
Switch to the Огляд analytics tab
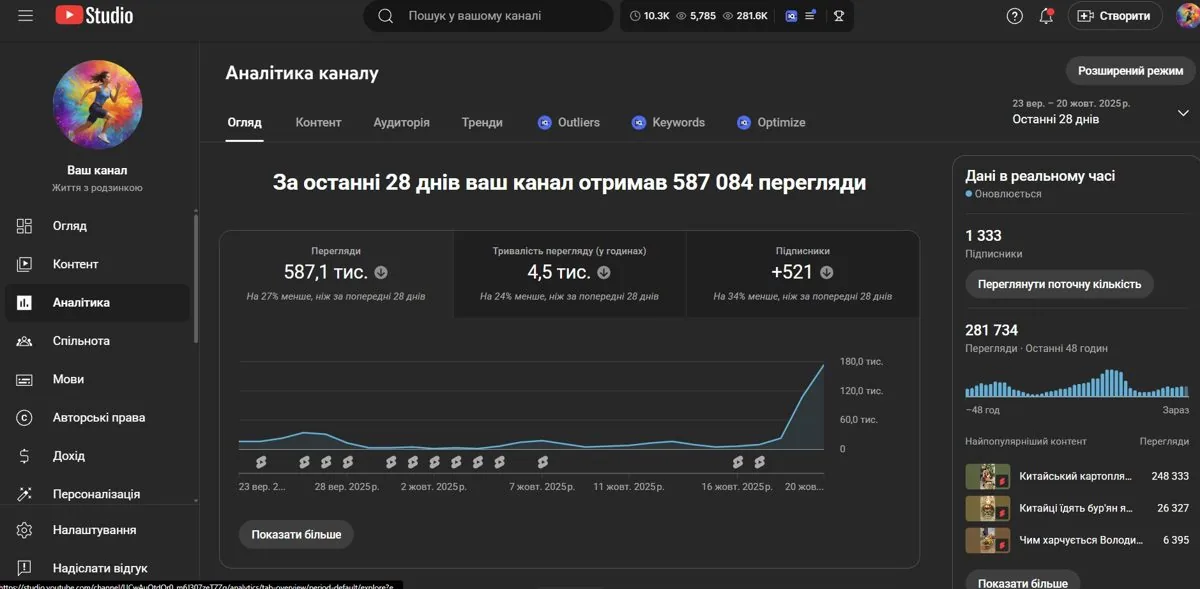point(244,122)
